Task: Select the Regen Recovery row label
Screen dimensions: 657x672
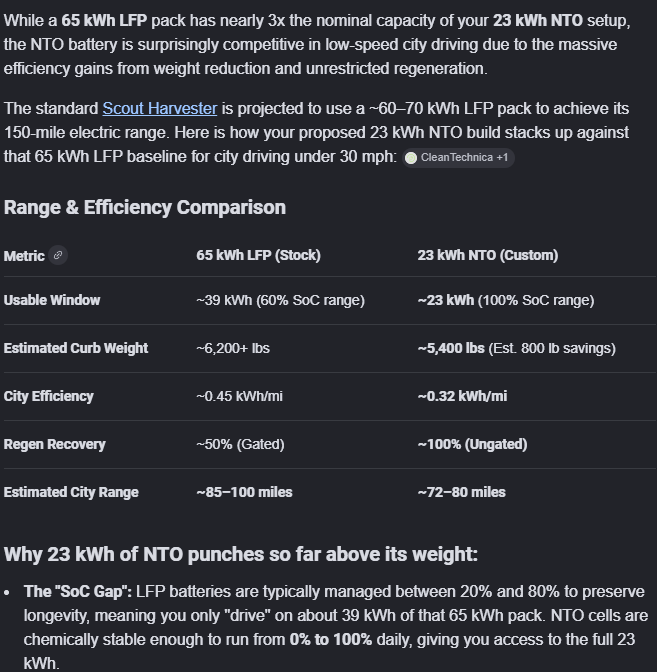Action: [x=55, y=444]
